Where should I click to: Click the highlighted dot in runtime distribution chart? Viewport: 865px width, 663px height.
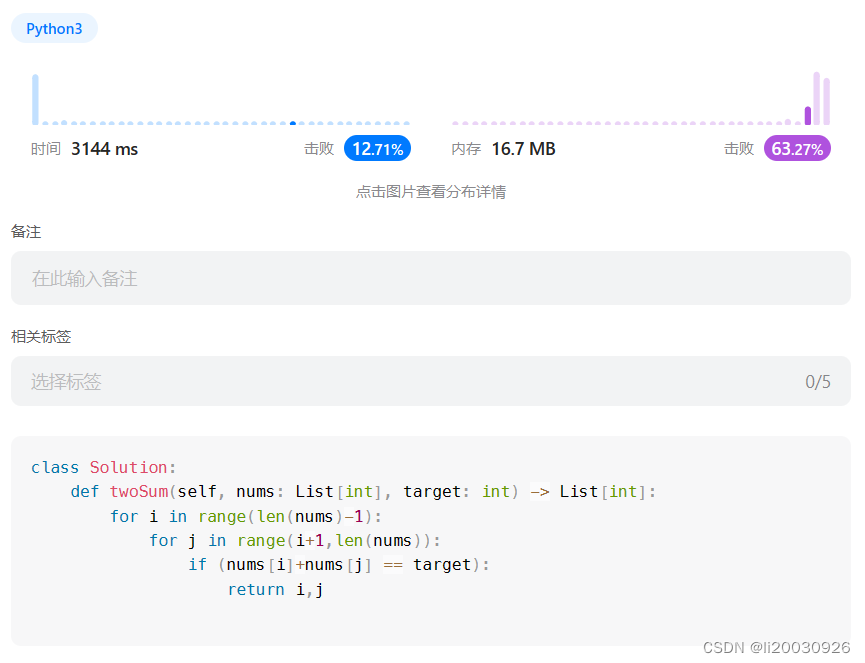pyautogui.click(x=292, y=123)
